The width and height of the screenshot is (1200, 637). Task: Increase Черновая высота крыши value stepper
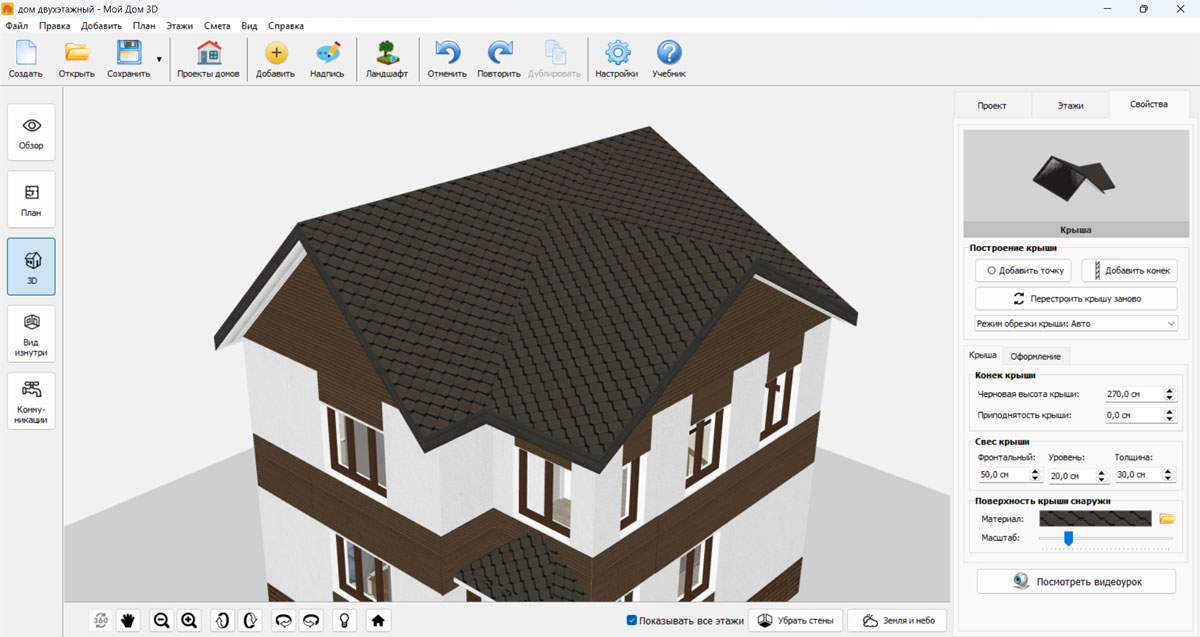[1170, 390]
